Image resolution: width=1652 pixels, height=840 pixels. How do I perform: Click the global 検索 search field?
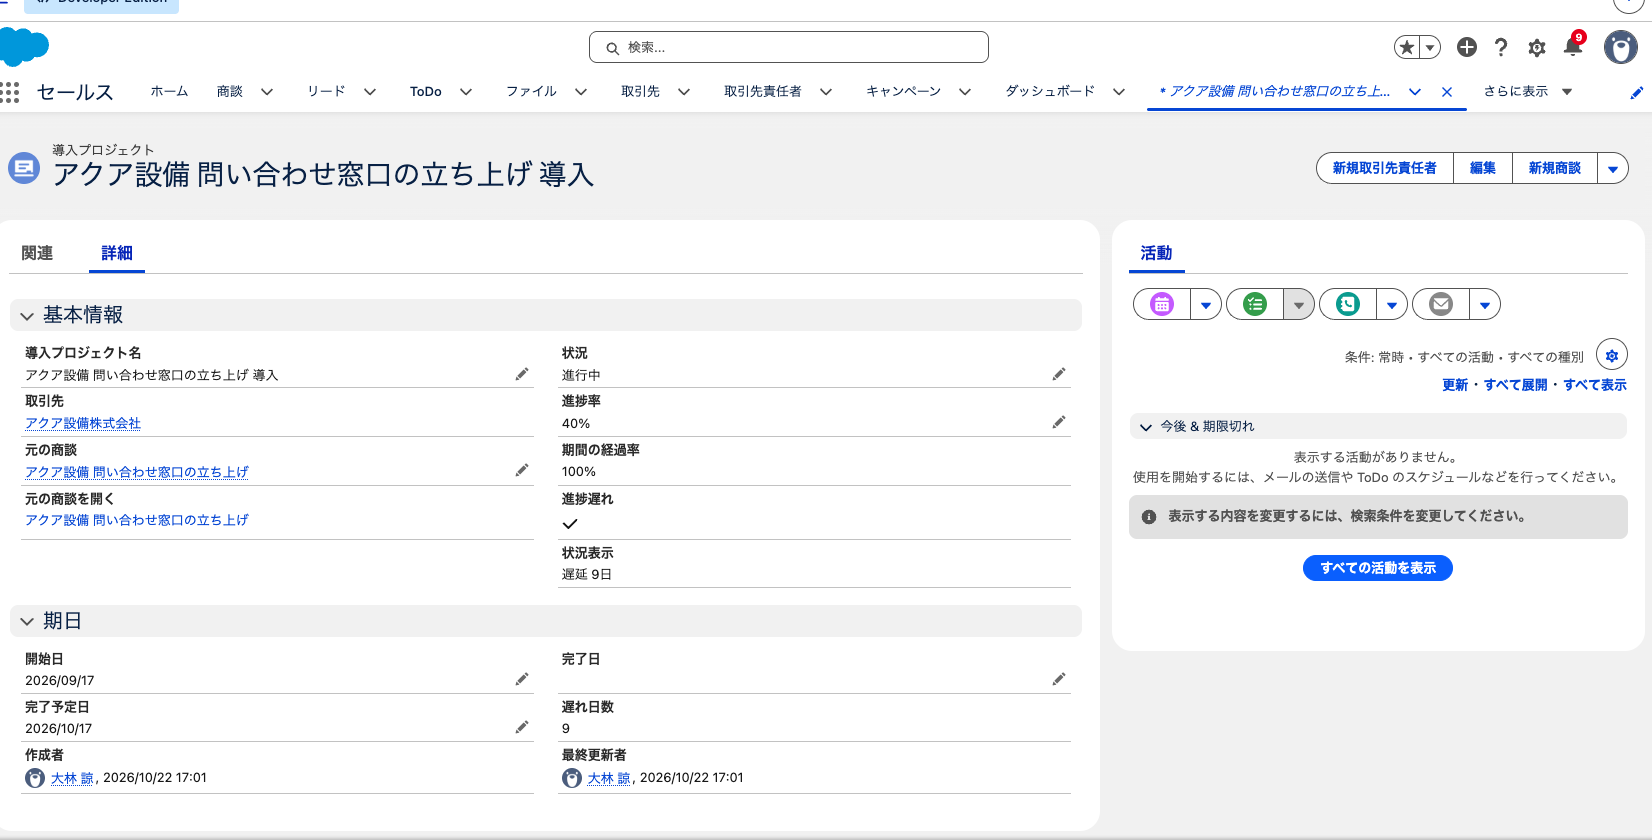click(x=789, y=47)
